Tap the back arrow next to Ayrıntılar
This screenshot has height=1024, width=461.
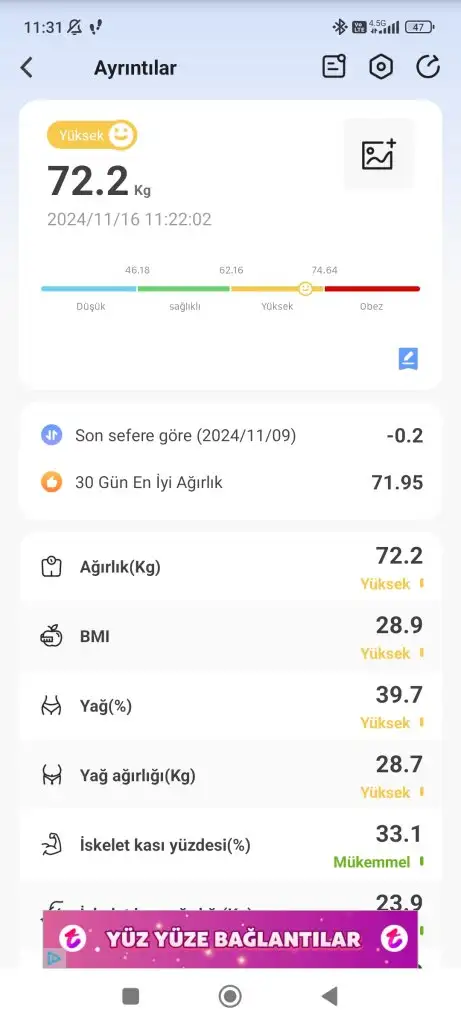click(x=26, y=67)
